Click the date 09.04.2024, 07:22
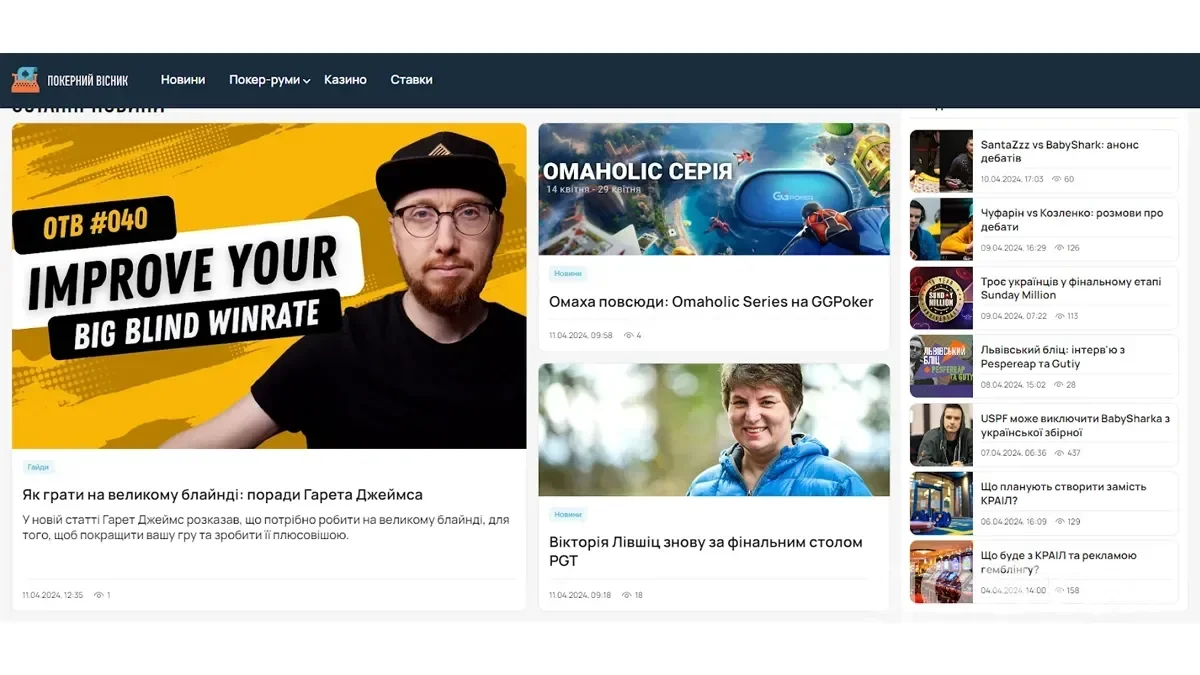The image size is (1200, 675). [x=1013, y=316]
